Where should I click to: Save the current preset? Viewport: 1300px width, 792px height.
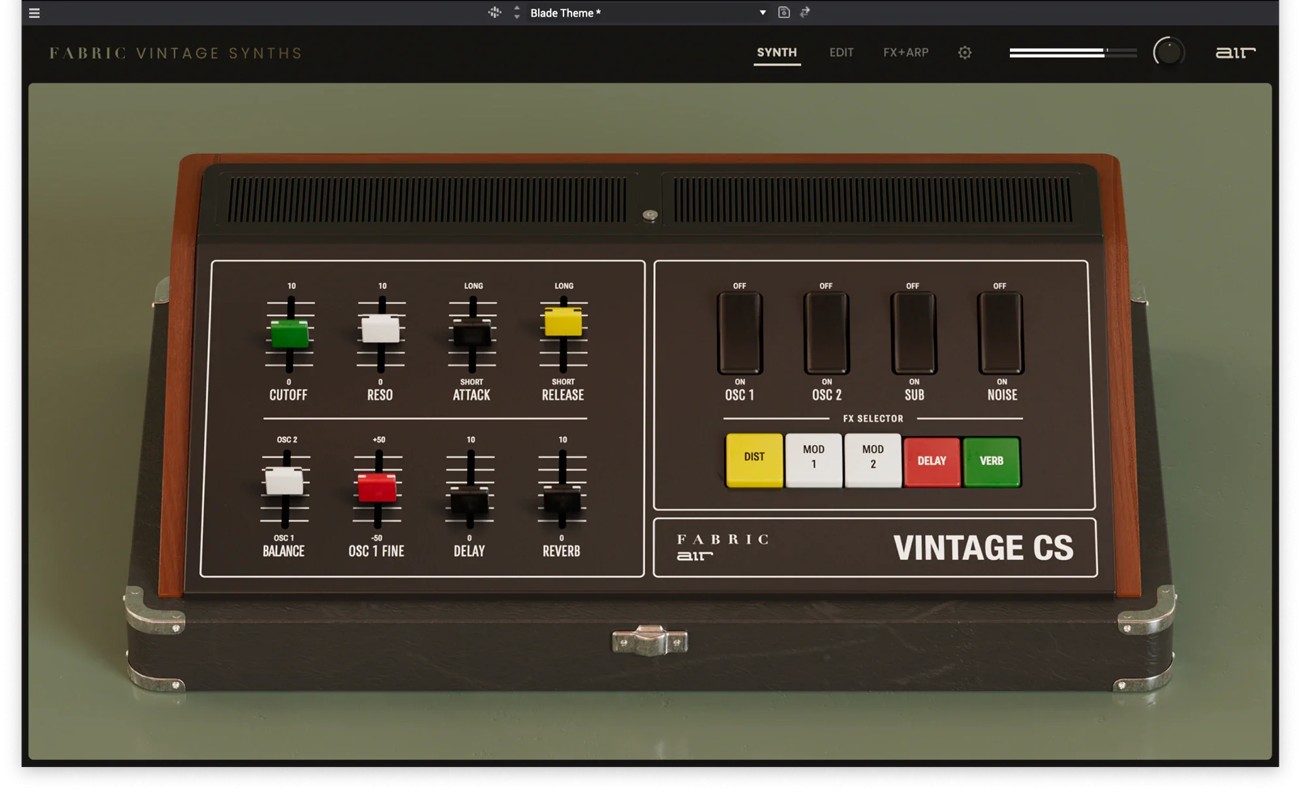[x=784, y=13]
